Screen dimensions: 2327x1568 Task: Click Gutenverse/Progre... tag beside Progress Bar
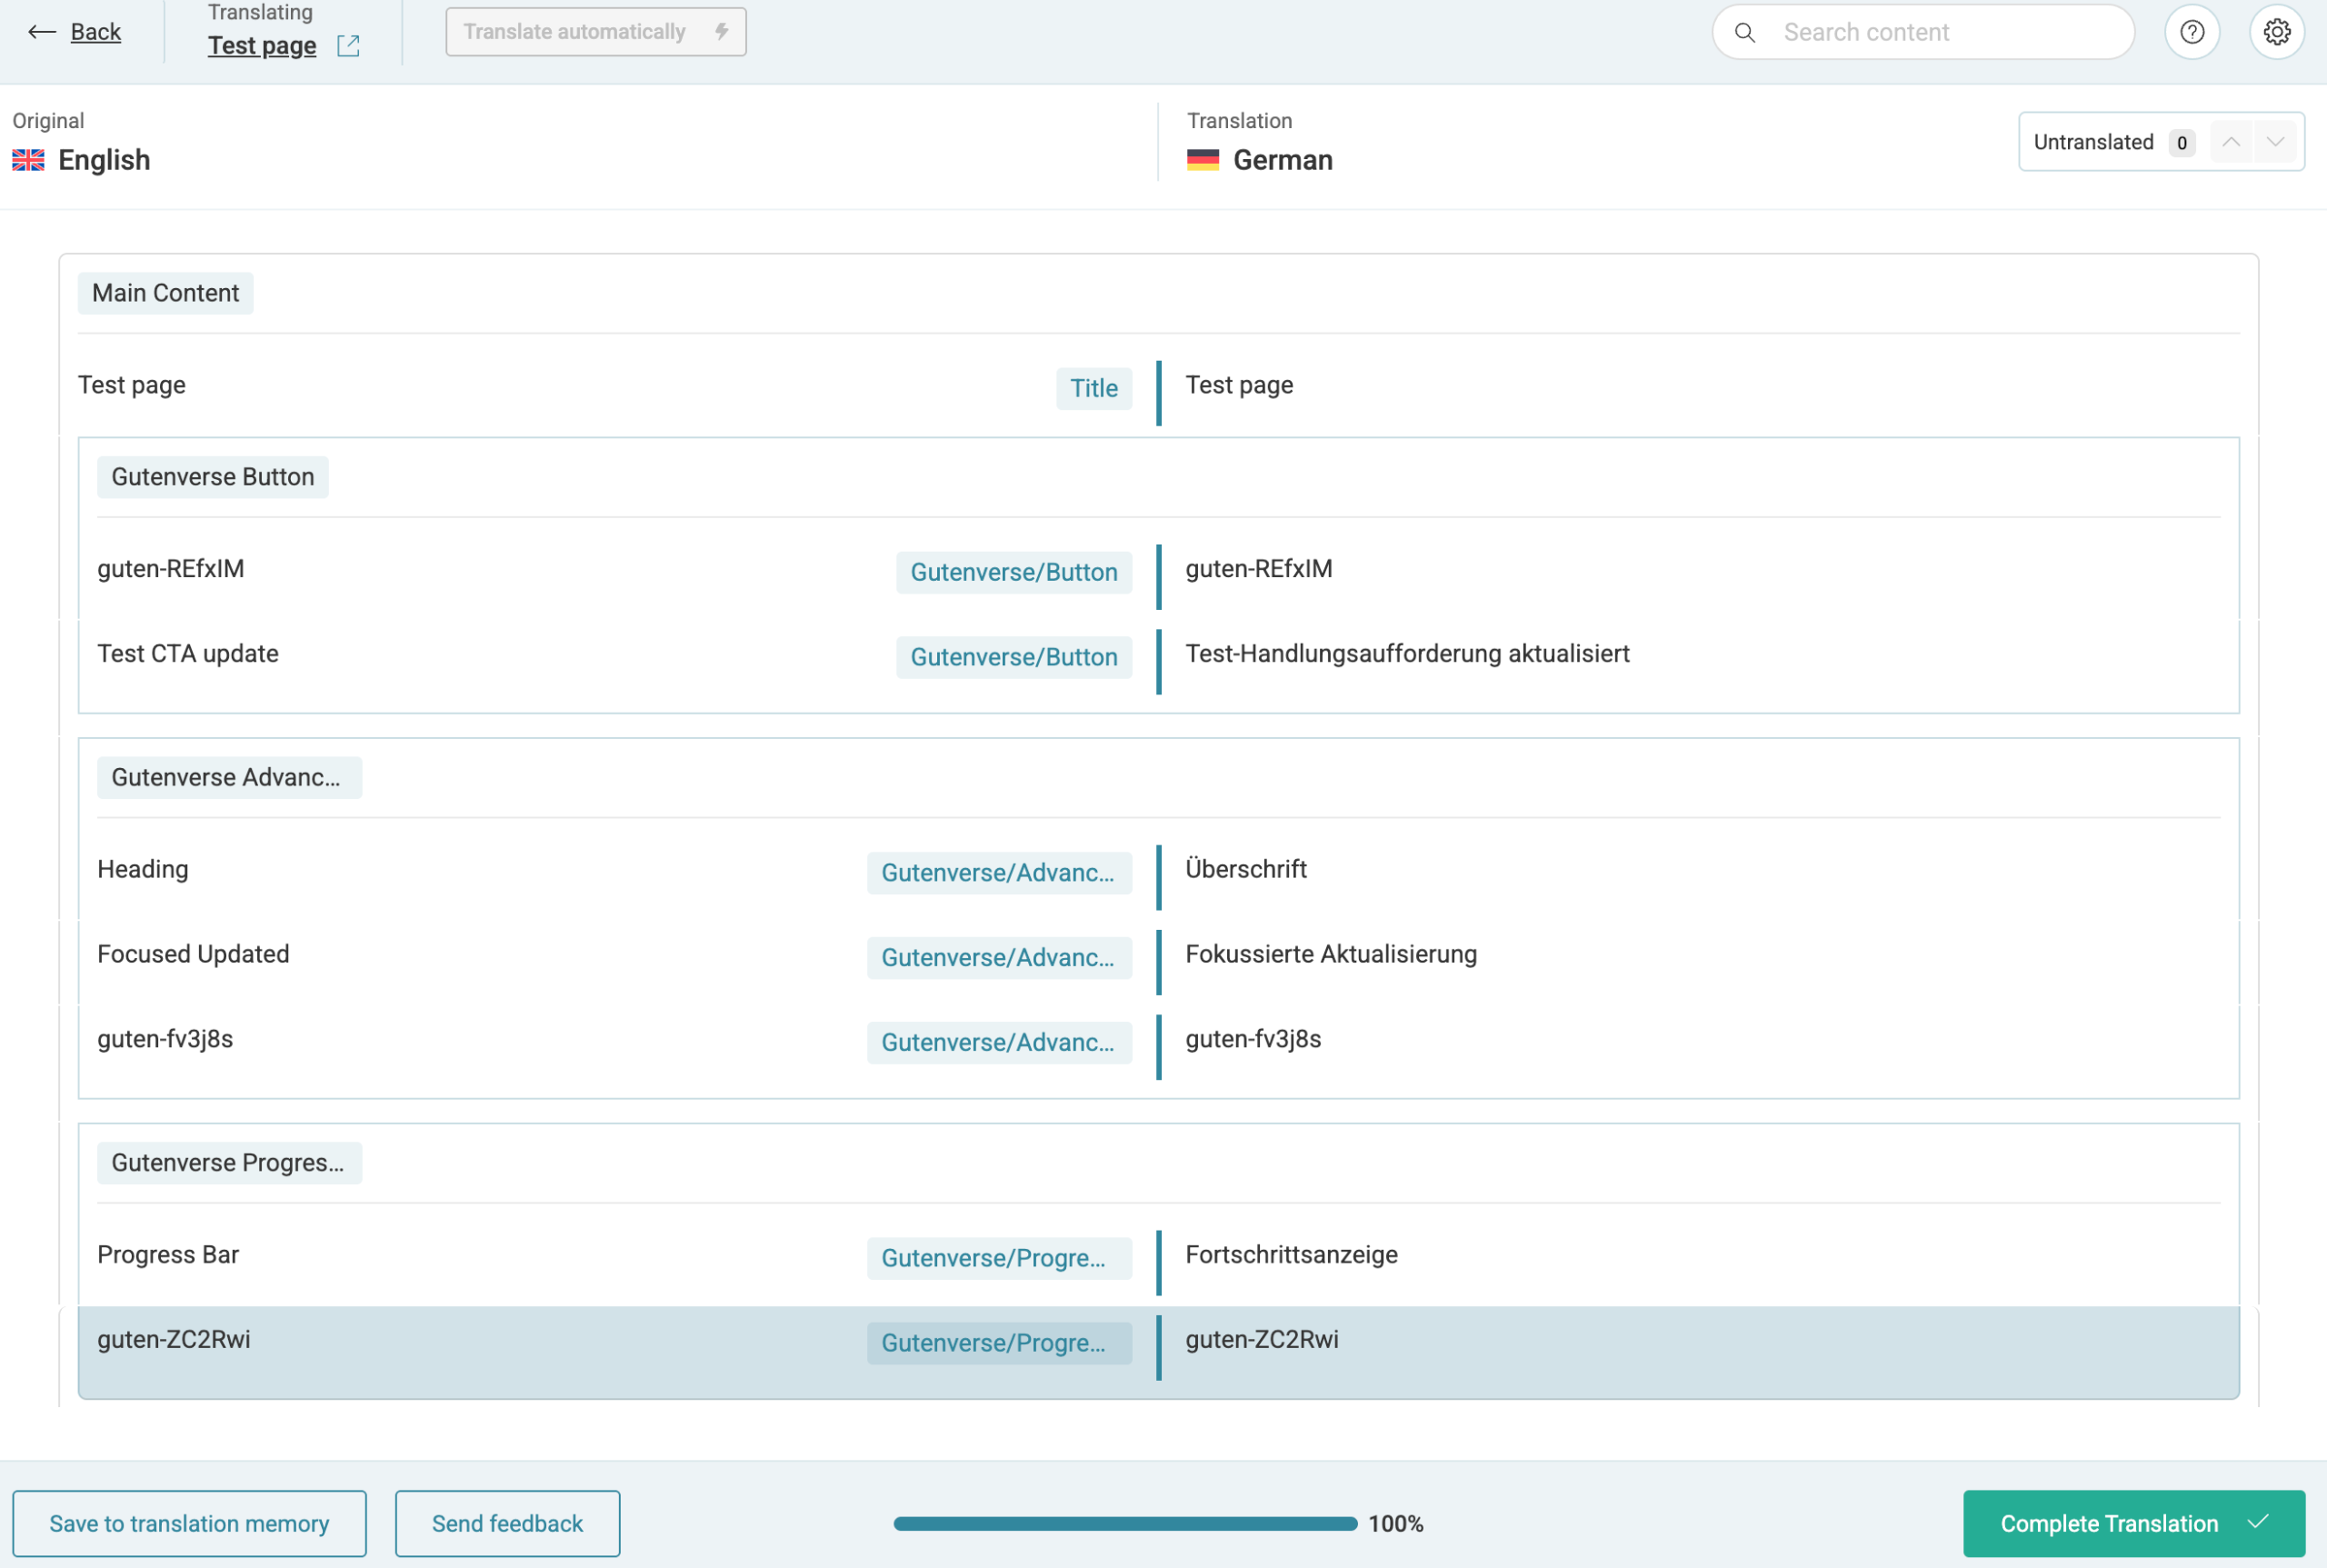click(x=999, y=1257)
